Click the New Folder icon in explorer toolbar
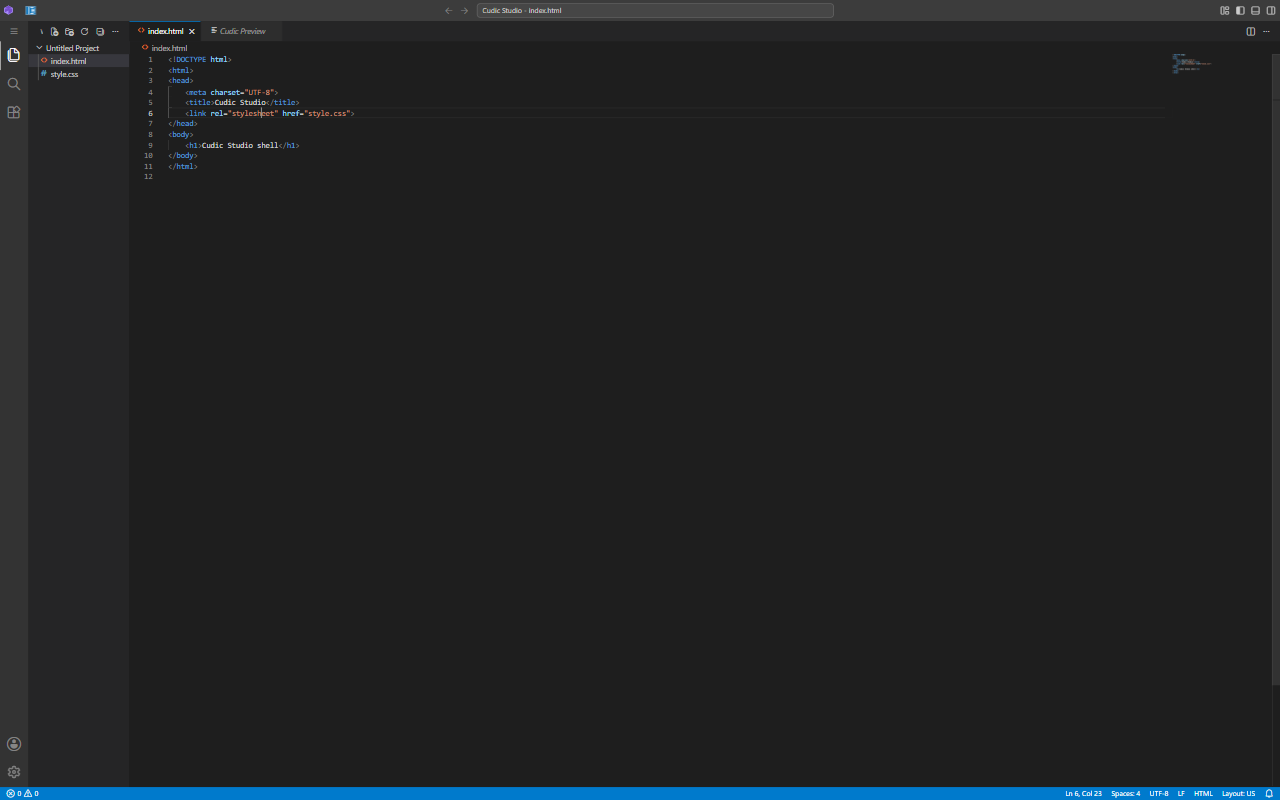 point(69,31)
